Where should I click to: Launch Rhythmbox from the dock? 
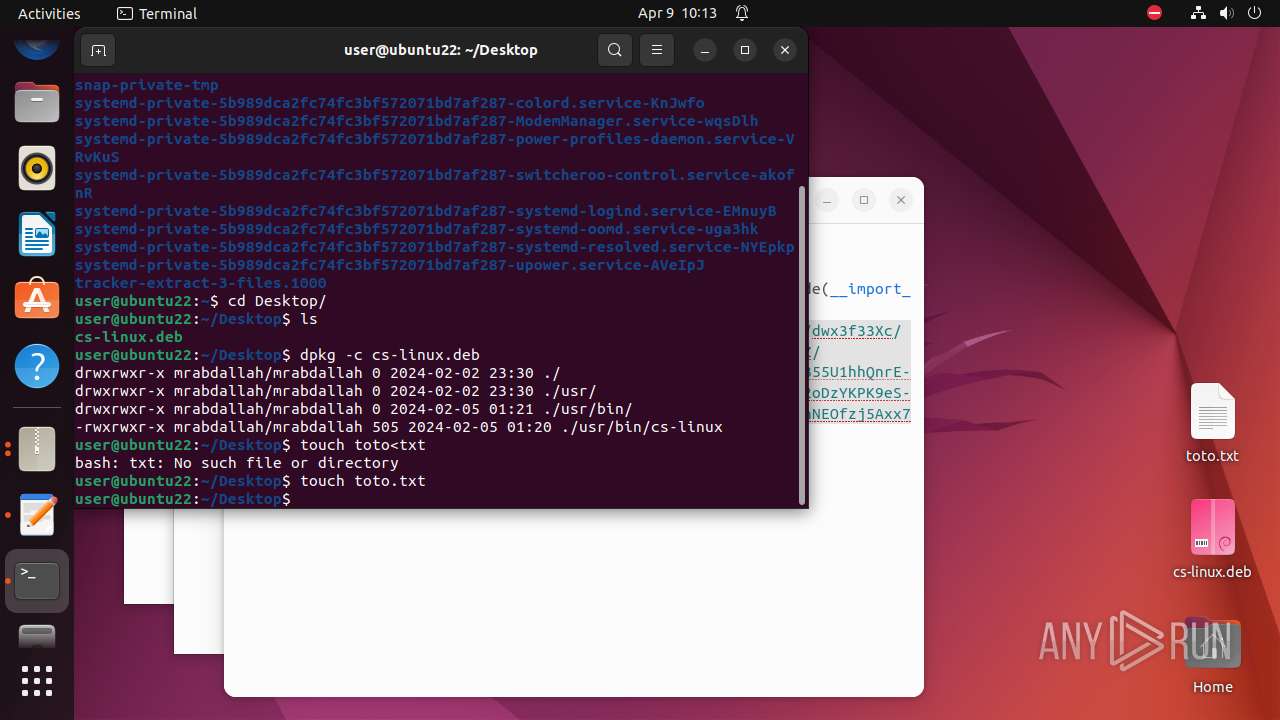click(x=37, y=168)
